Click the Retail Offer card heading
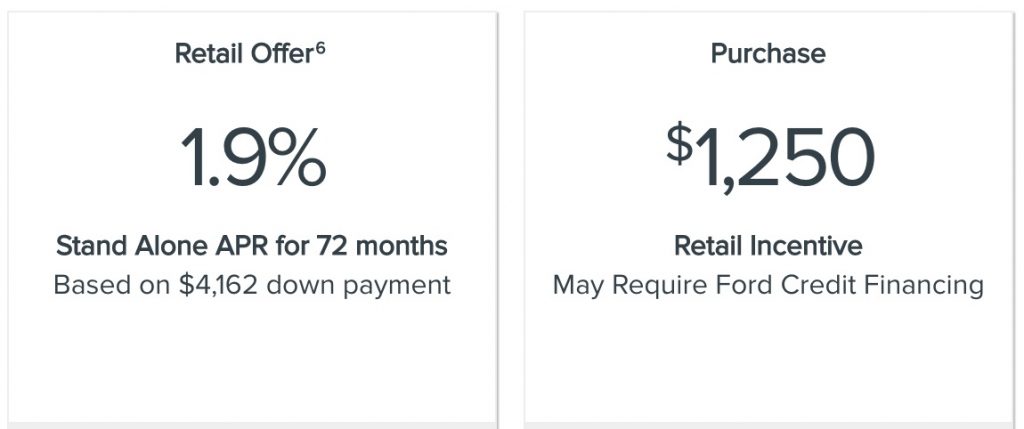 point(250,54)
